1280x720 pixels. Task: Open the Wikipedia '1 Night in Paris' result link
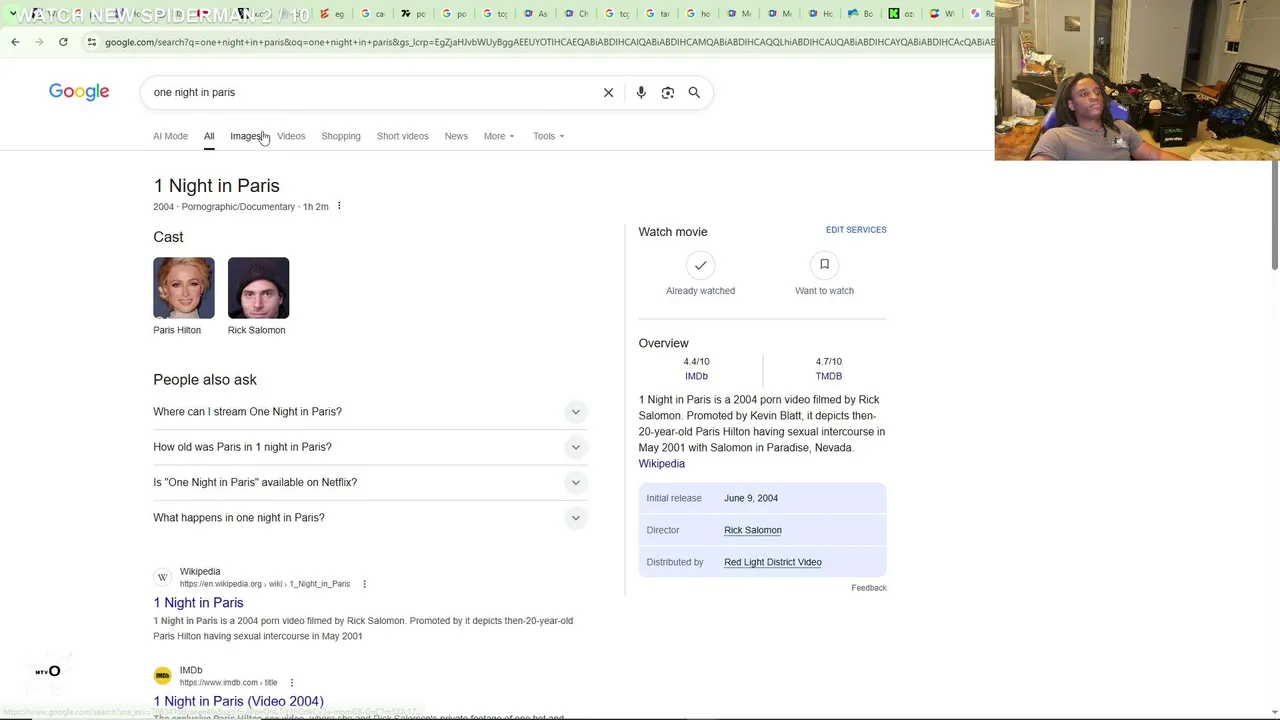(198, 603)
